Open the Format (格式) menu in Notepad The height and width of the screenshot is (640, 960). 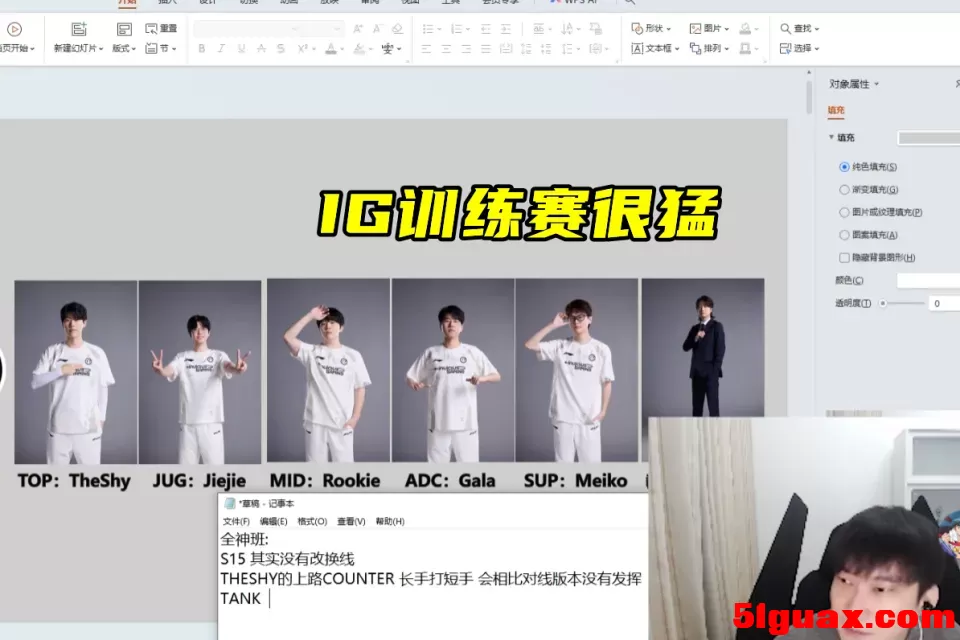click(x=312, y=521)
